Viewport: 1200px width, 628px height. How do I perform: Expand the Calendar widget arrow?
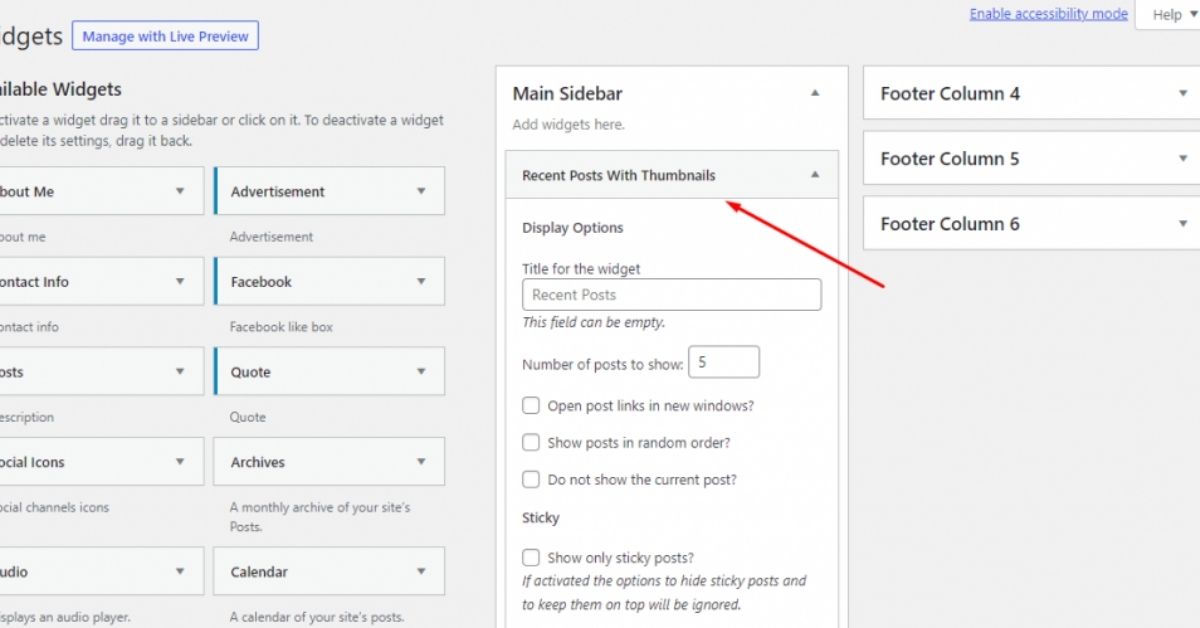point(421,572)
